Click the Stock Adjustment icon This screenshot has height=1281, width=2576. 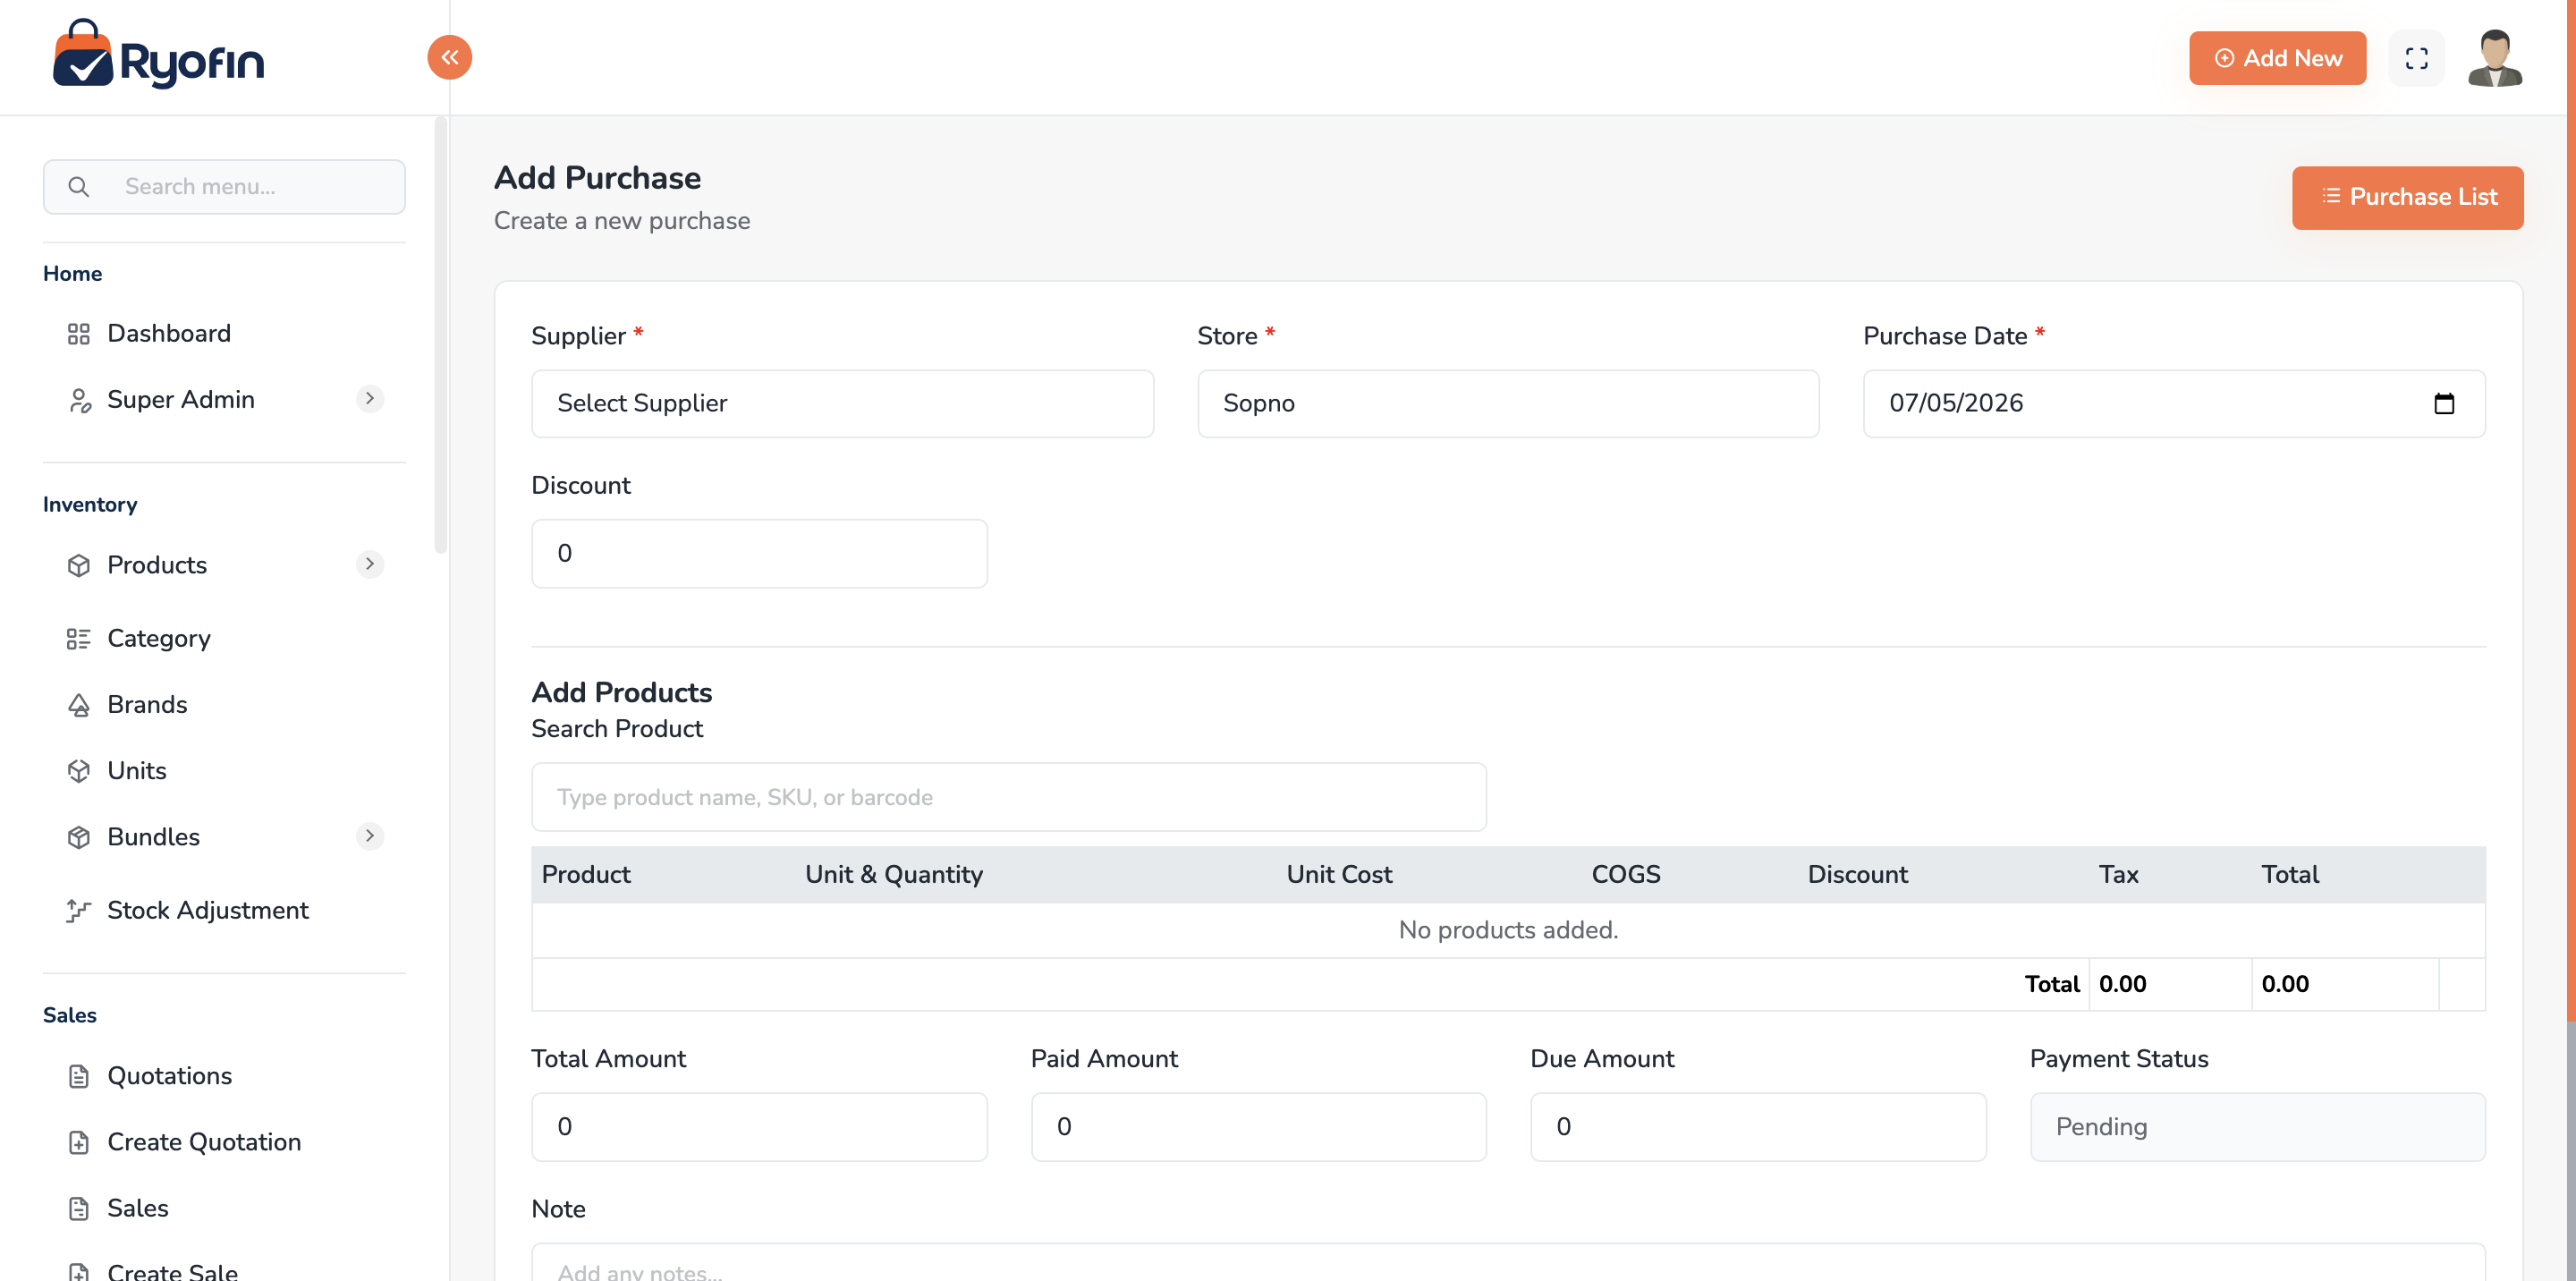pos(79,911)
